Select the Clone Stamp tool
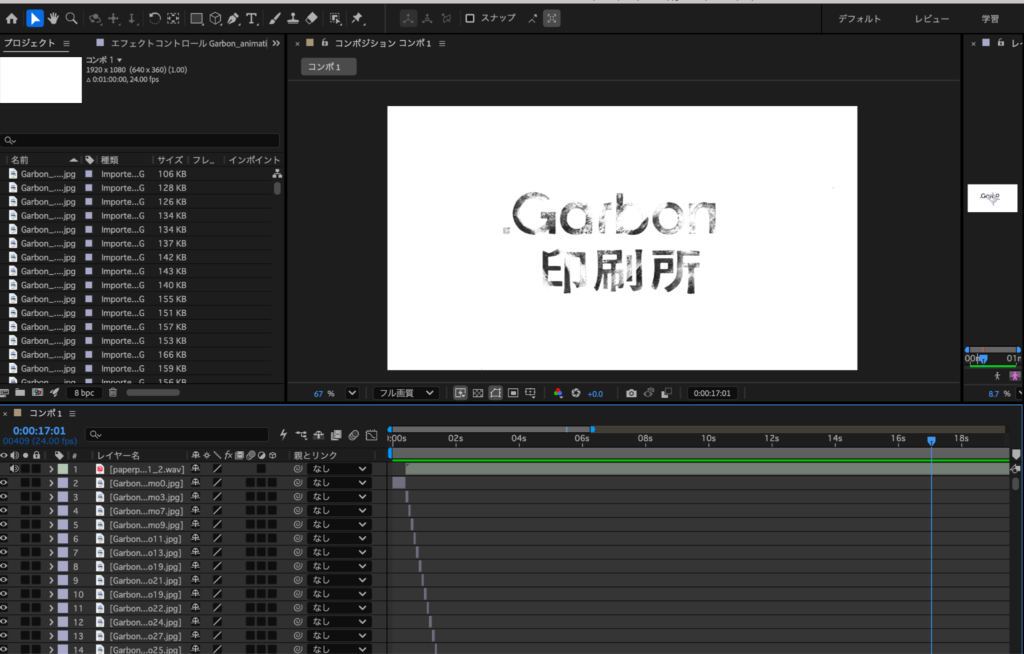 pos(293,18)
